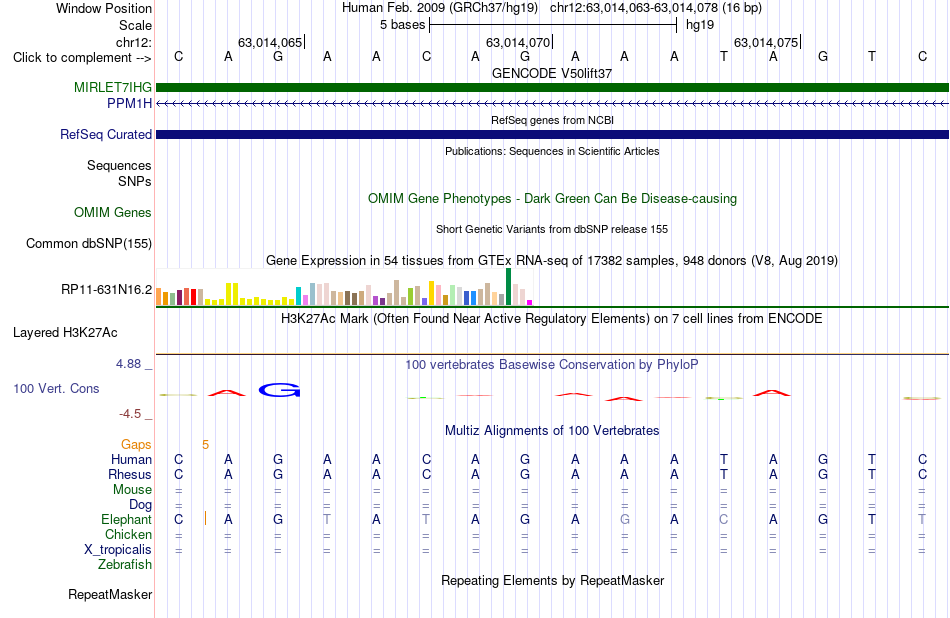Image resolution: width=950 pixels, height=618 pixels.
Task: Click the OMIM Genes side label
Action: tap(113, 213)
